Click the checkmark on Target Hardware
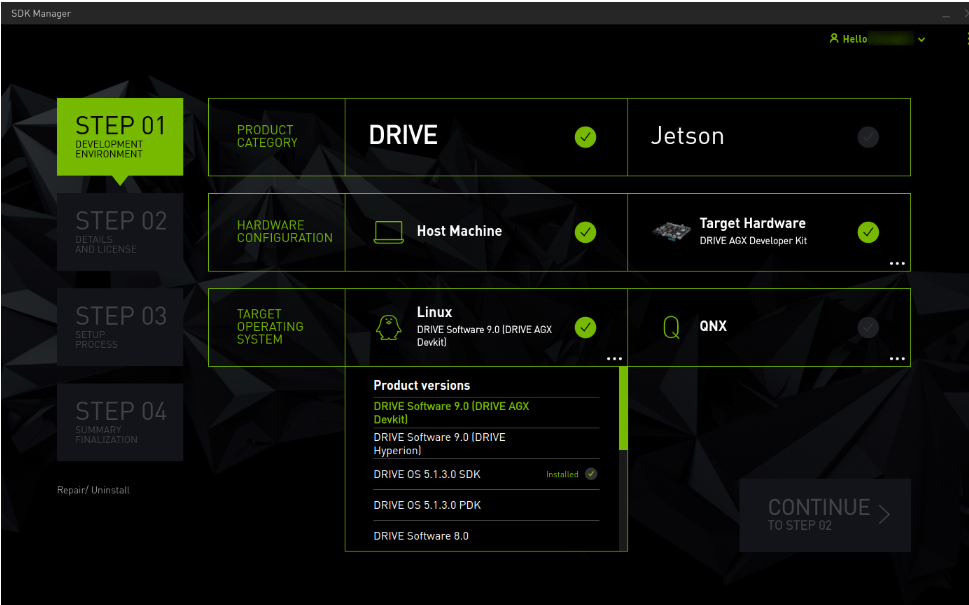This screenshot has width=969, height=605. click(x=867, y=232)
